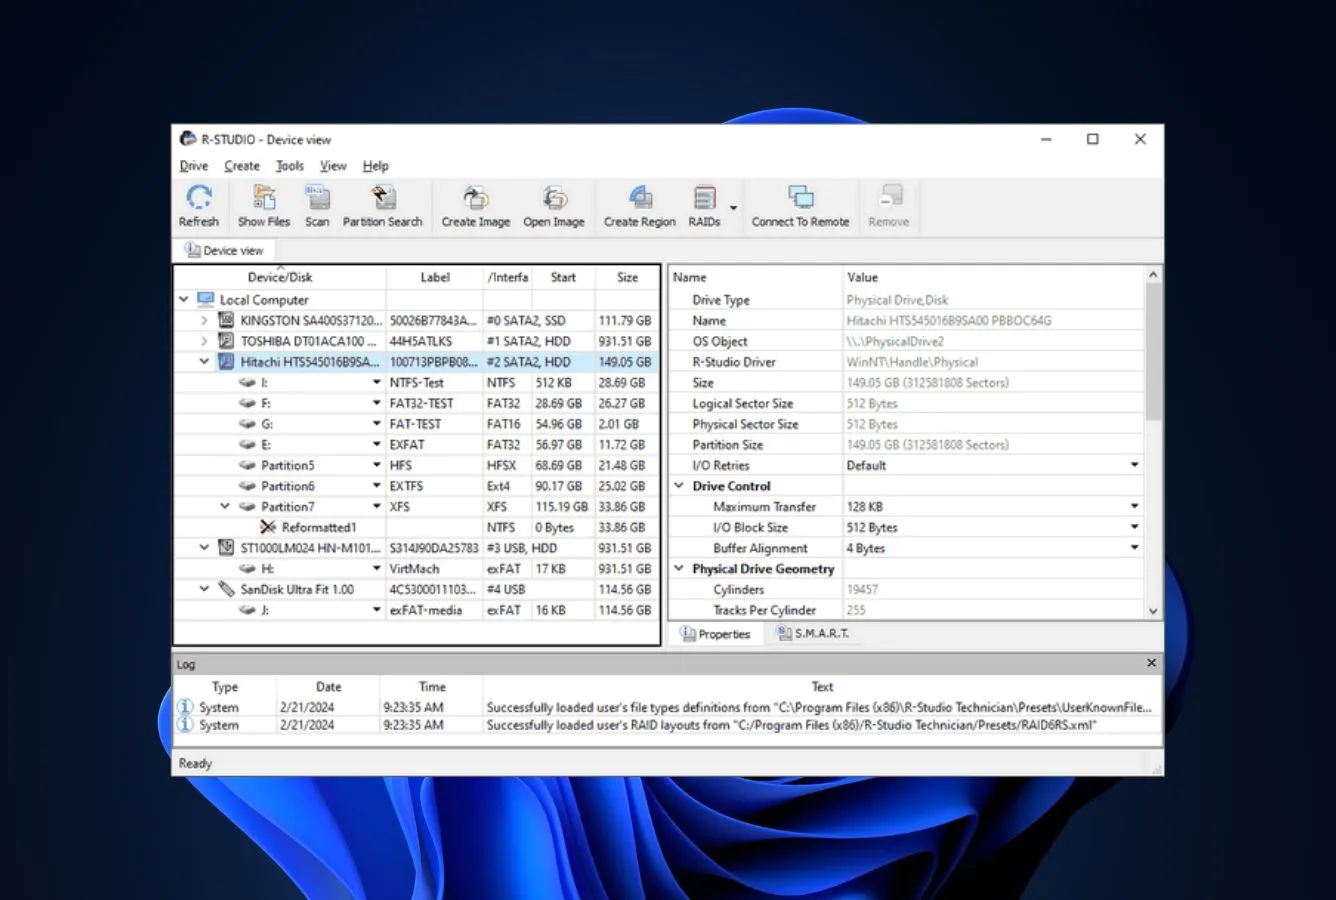Click properties scrollbar up arrow

pos(1153,275)
